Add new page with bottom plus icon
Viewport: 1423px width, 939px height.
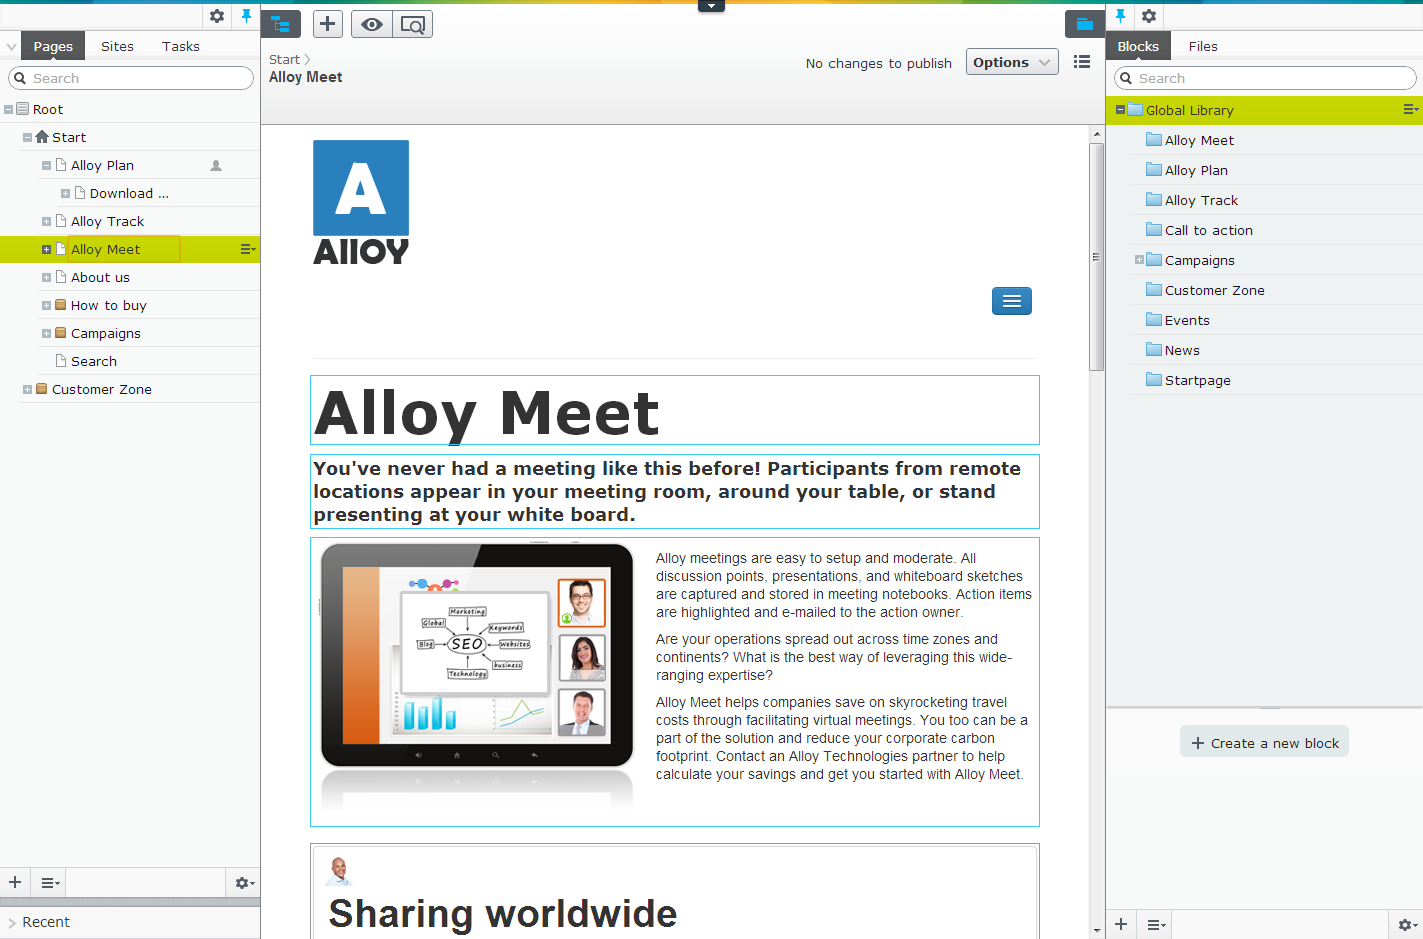tap(15, 882)
